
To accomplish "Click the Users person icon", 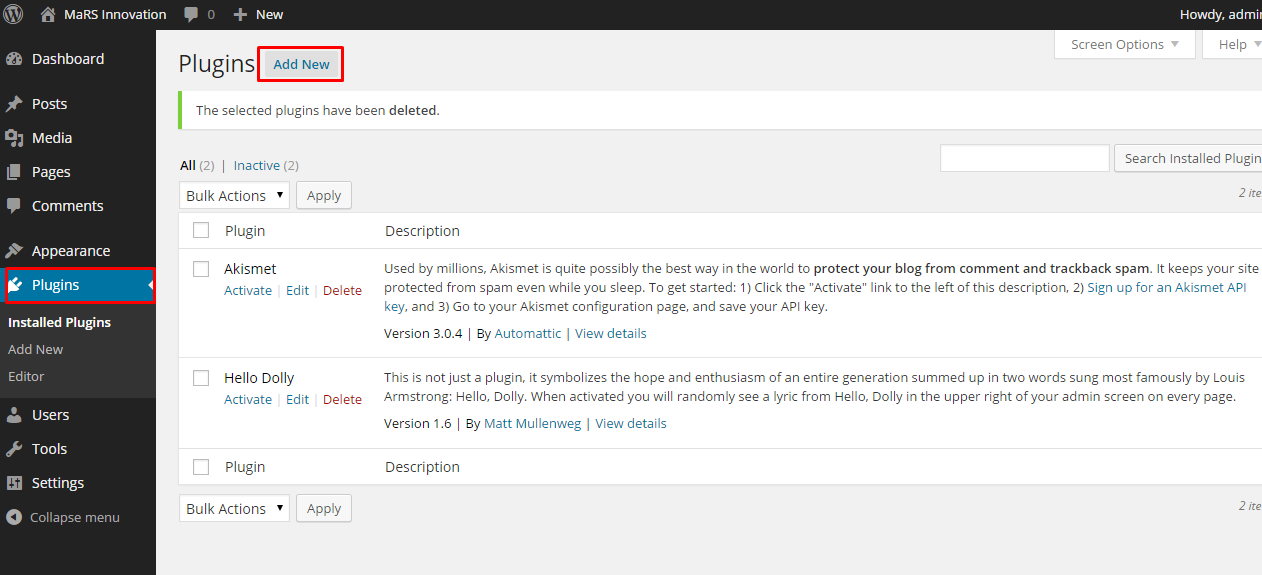I will point(14,415).
